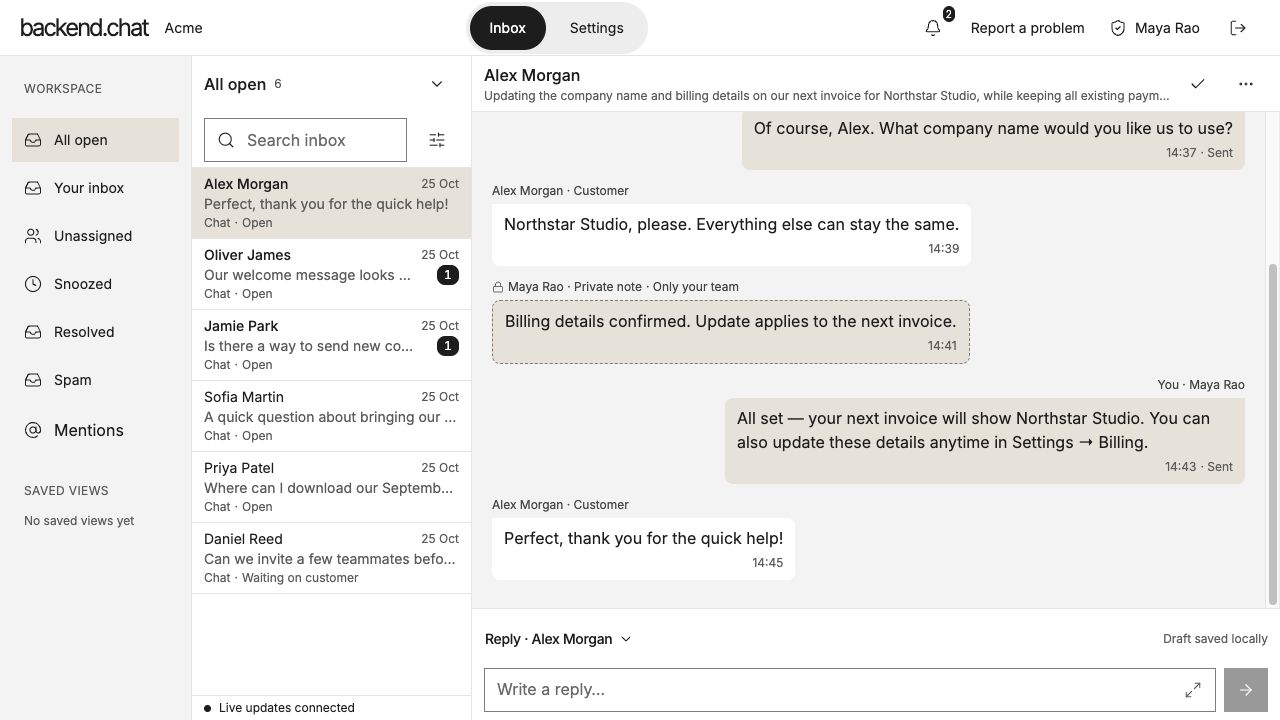Open Maya Rao profile

pos(1155,28)
